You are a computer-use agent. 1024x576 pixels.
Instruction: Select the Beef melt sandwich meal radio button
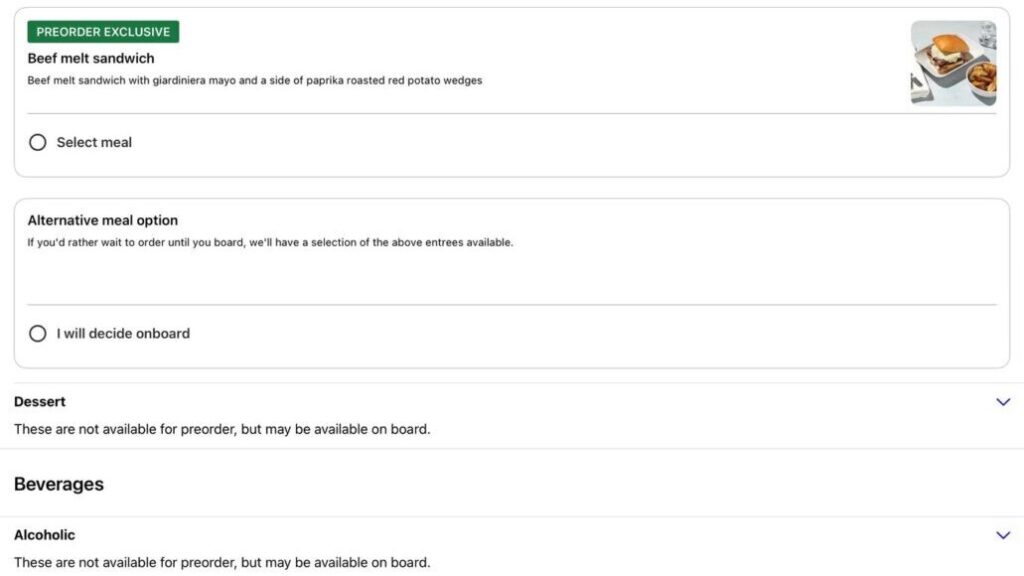click(38, 143)
